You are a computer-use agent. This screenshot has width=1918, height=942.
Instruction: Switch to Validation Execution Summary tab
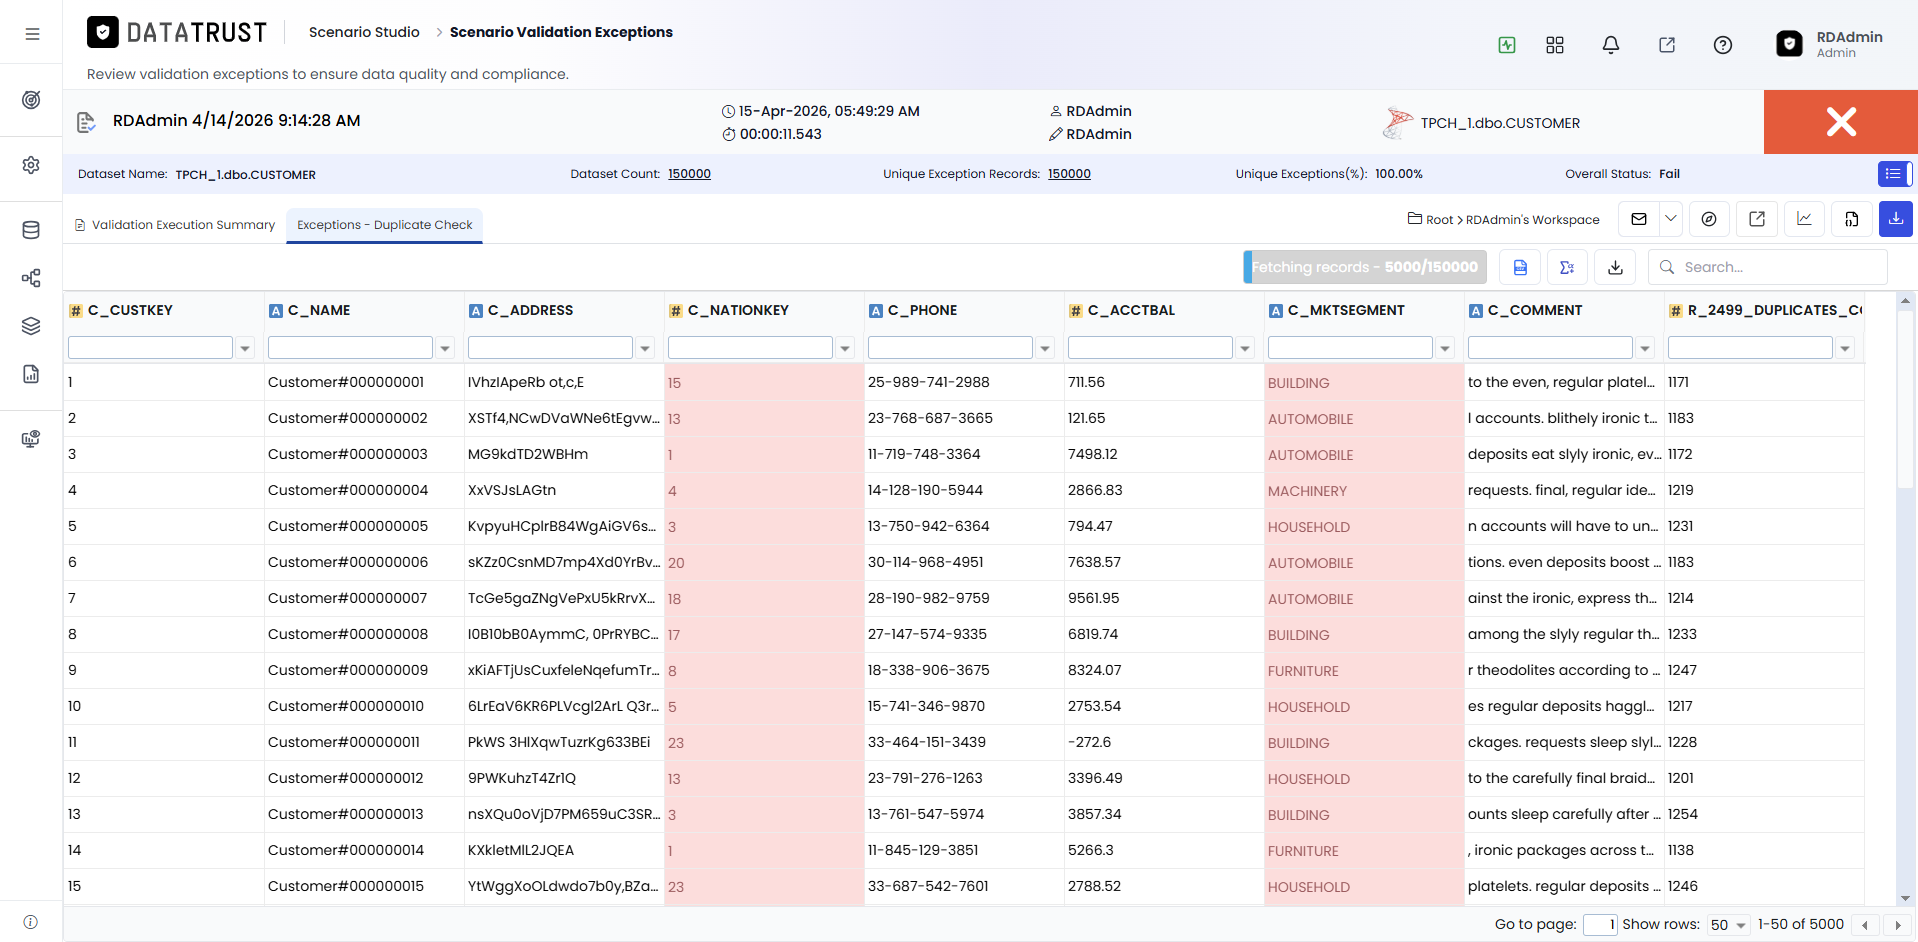tap(174, 225)
